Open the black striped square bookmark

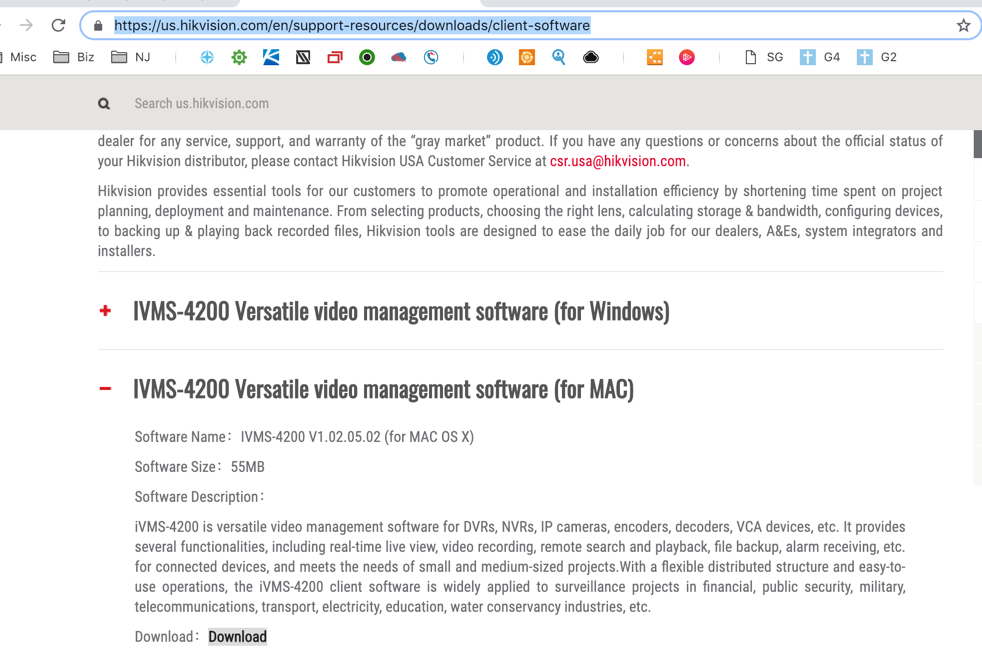click(303, 58)
